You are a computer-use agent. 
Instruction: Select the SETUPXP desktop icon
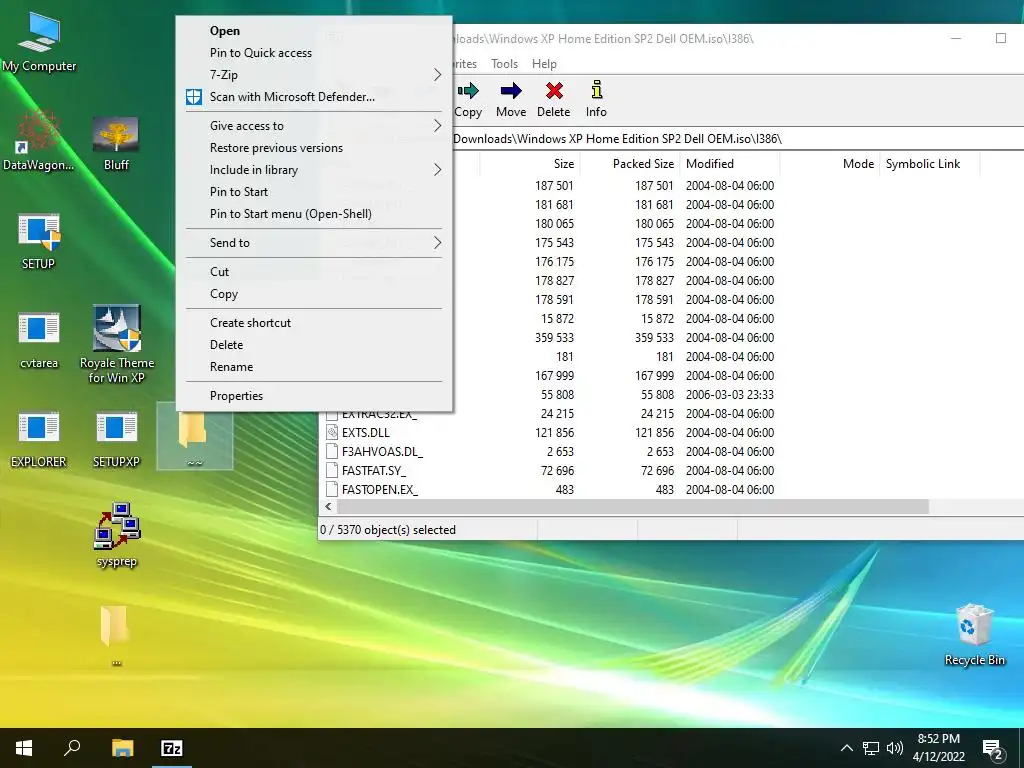point(116,439)
